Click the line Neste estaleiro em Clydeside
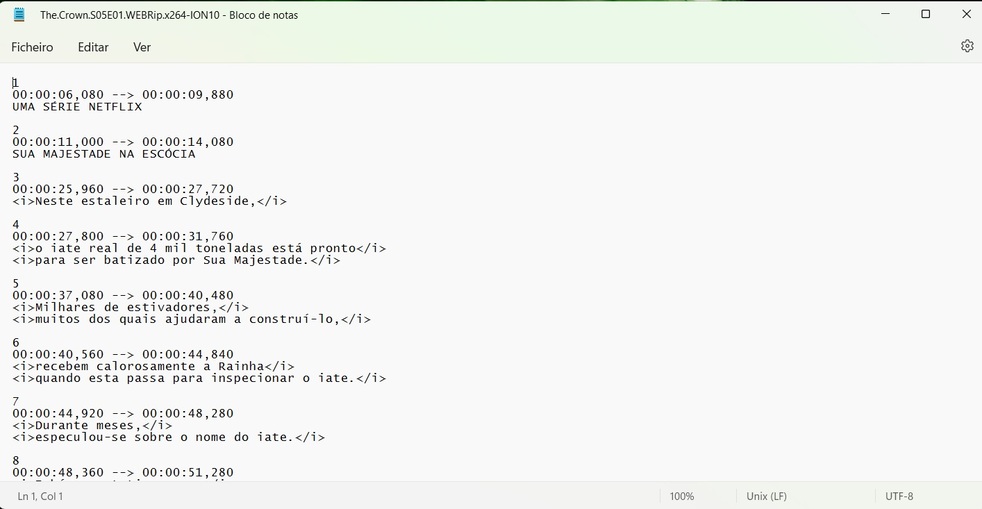The width and height of the screenshot is (982, 509). point(149,201)
